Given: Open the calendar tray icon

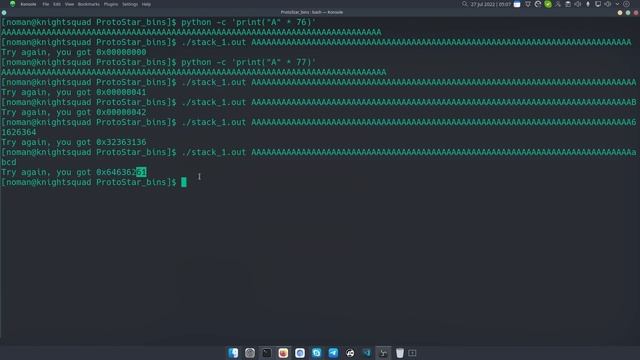Looking at the screenshot, I should tap(517, 4).
